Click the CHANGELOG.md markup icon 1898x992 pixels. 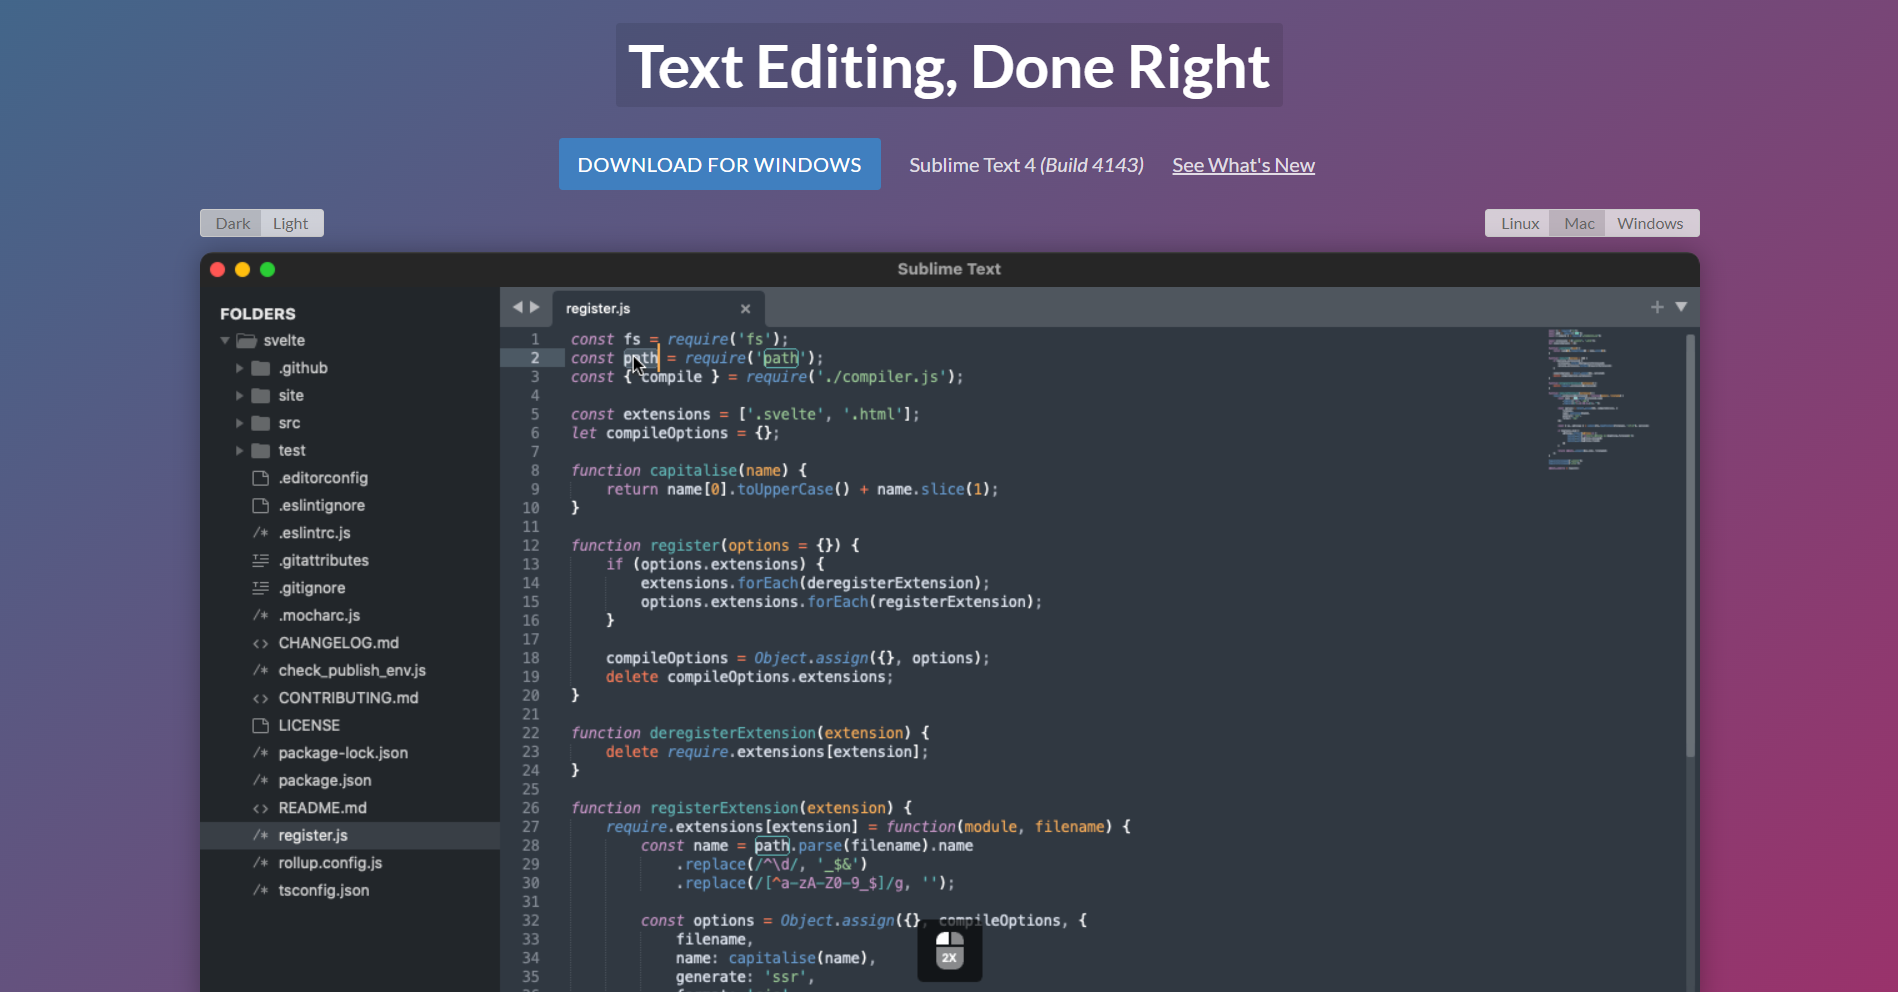tap(261, 643)
